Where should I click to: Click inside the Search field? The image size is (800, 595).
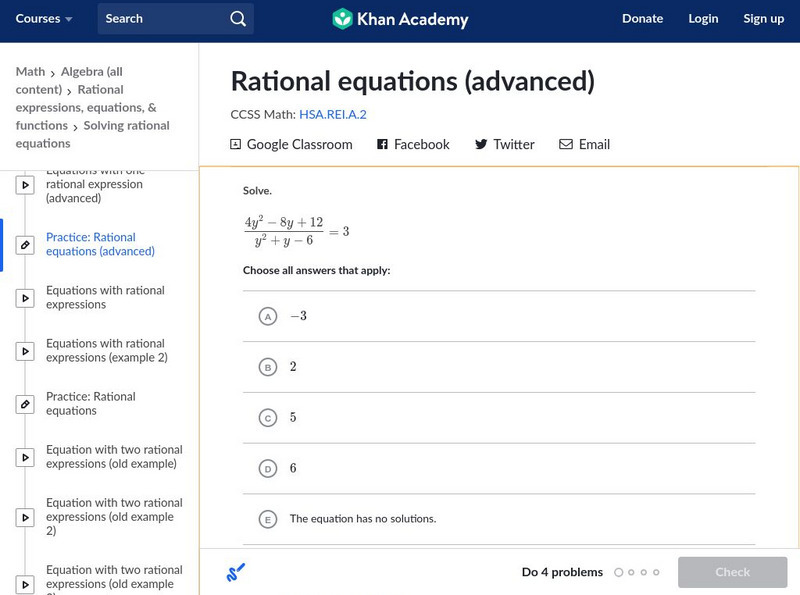click(160, 18)
